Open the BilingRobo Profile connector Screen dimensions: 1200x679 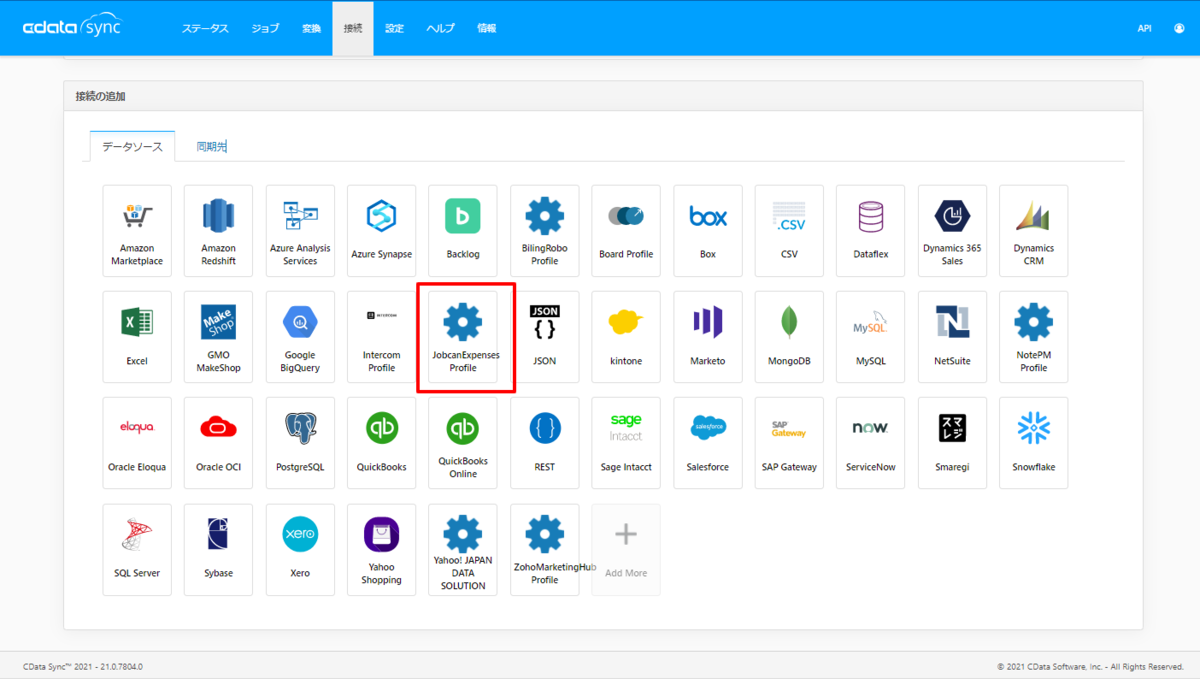tap(544, 231)
